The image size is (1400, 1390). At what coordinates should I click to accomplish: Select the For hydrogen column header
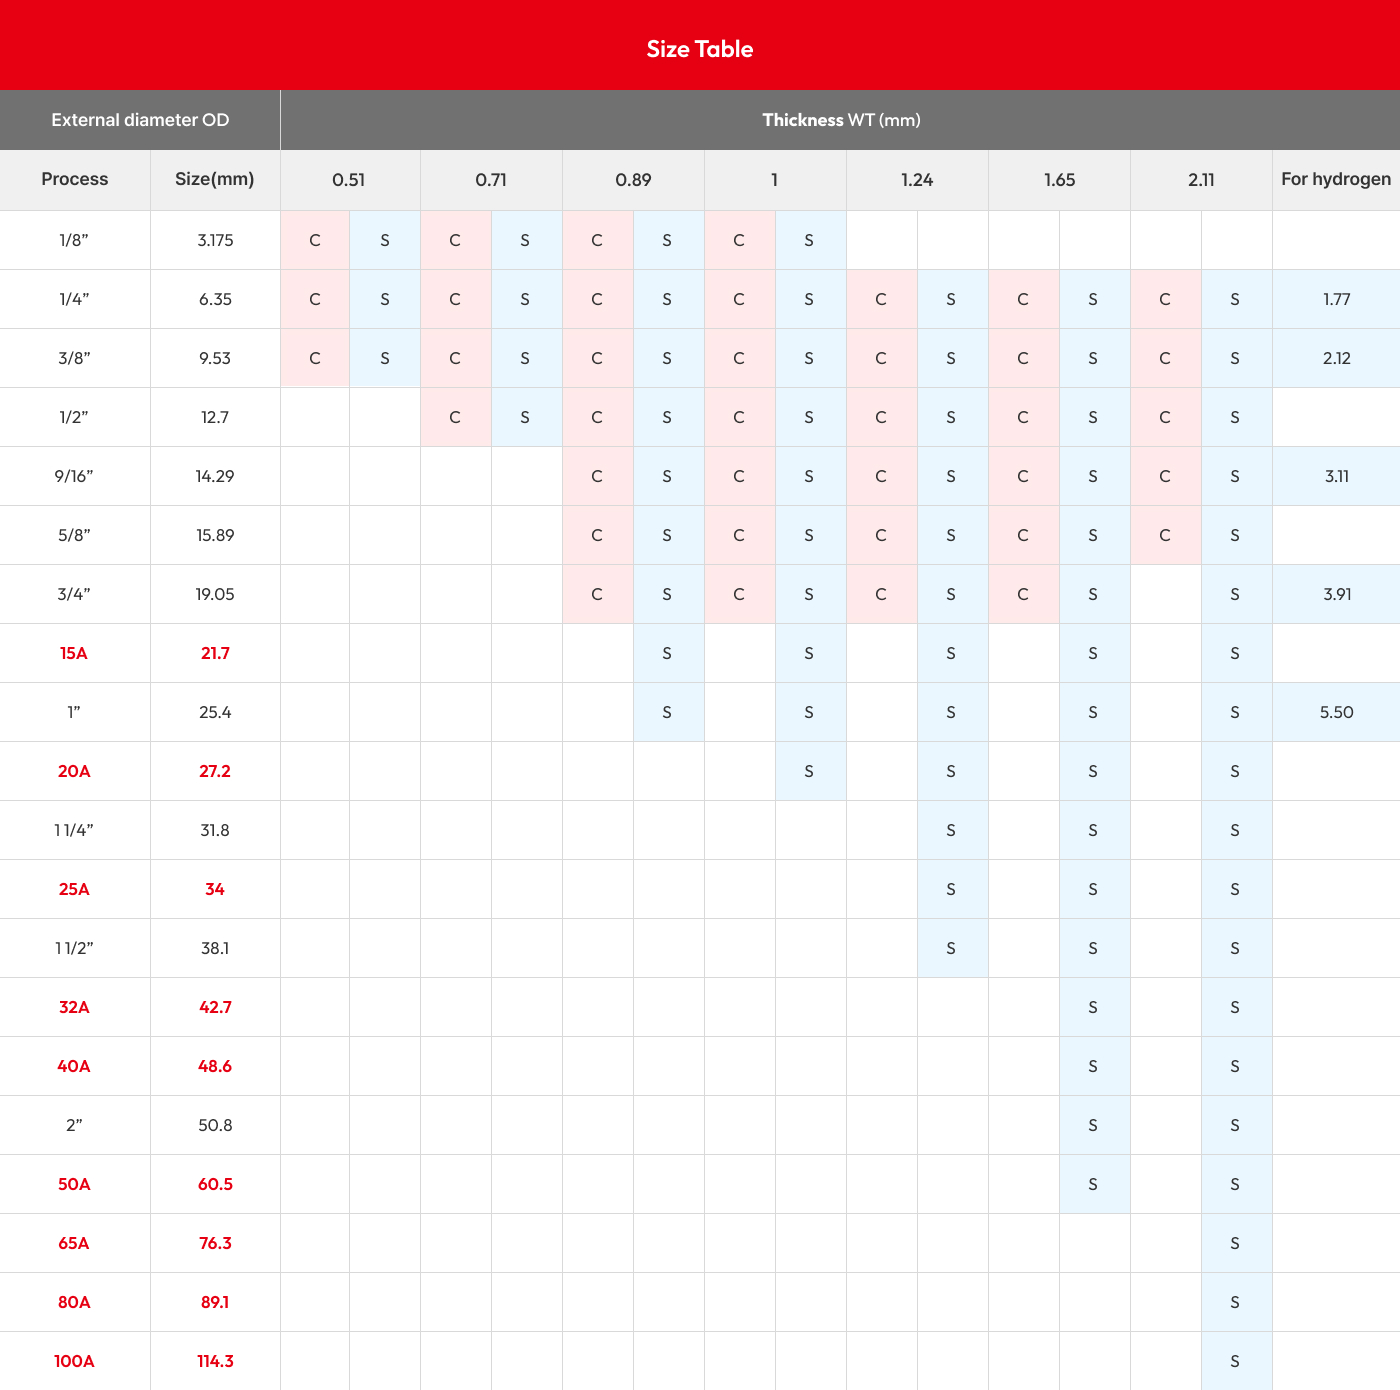(1336, 179)
